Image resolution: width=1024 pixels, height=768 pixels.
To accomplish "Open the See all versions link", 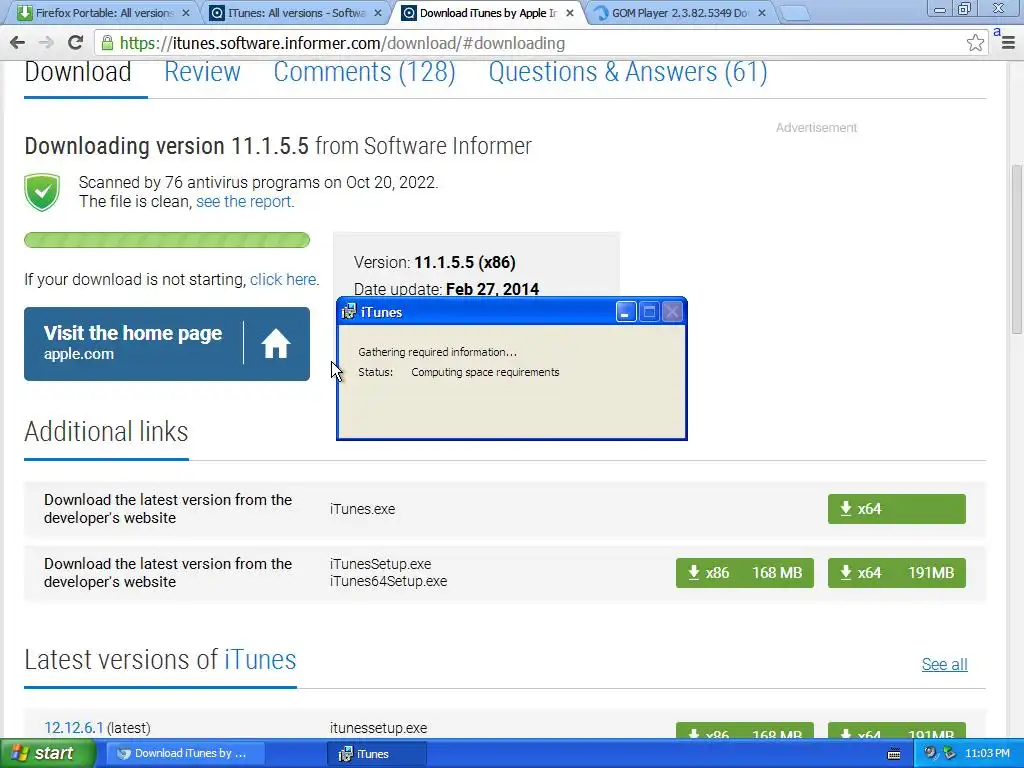I will pyautogui.click(x=944, y=664).
